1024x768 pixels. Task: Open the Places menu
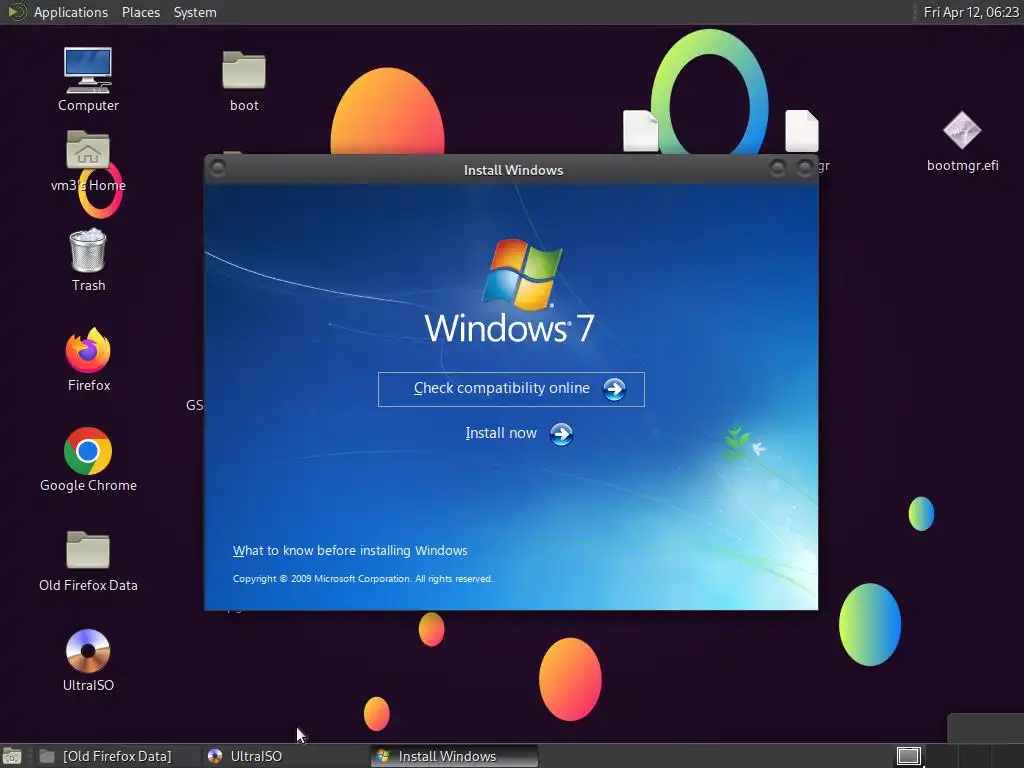coord(140,12)
